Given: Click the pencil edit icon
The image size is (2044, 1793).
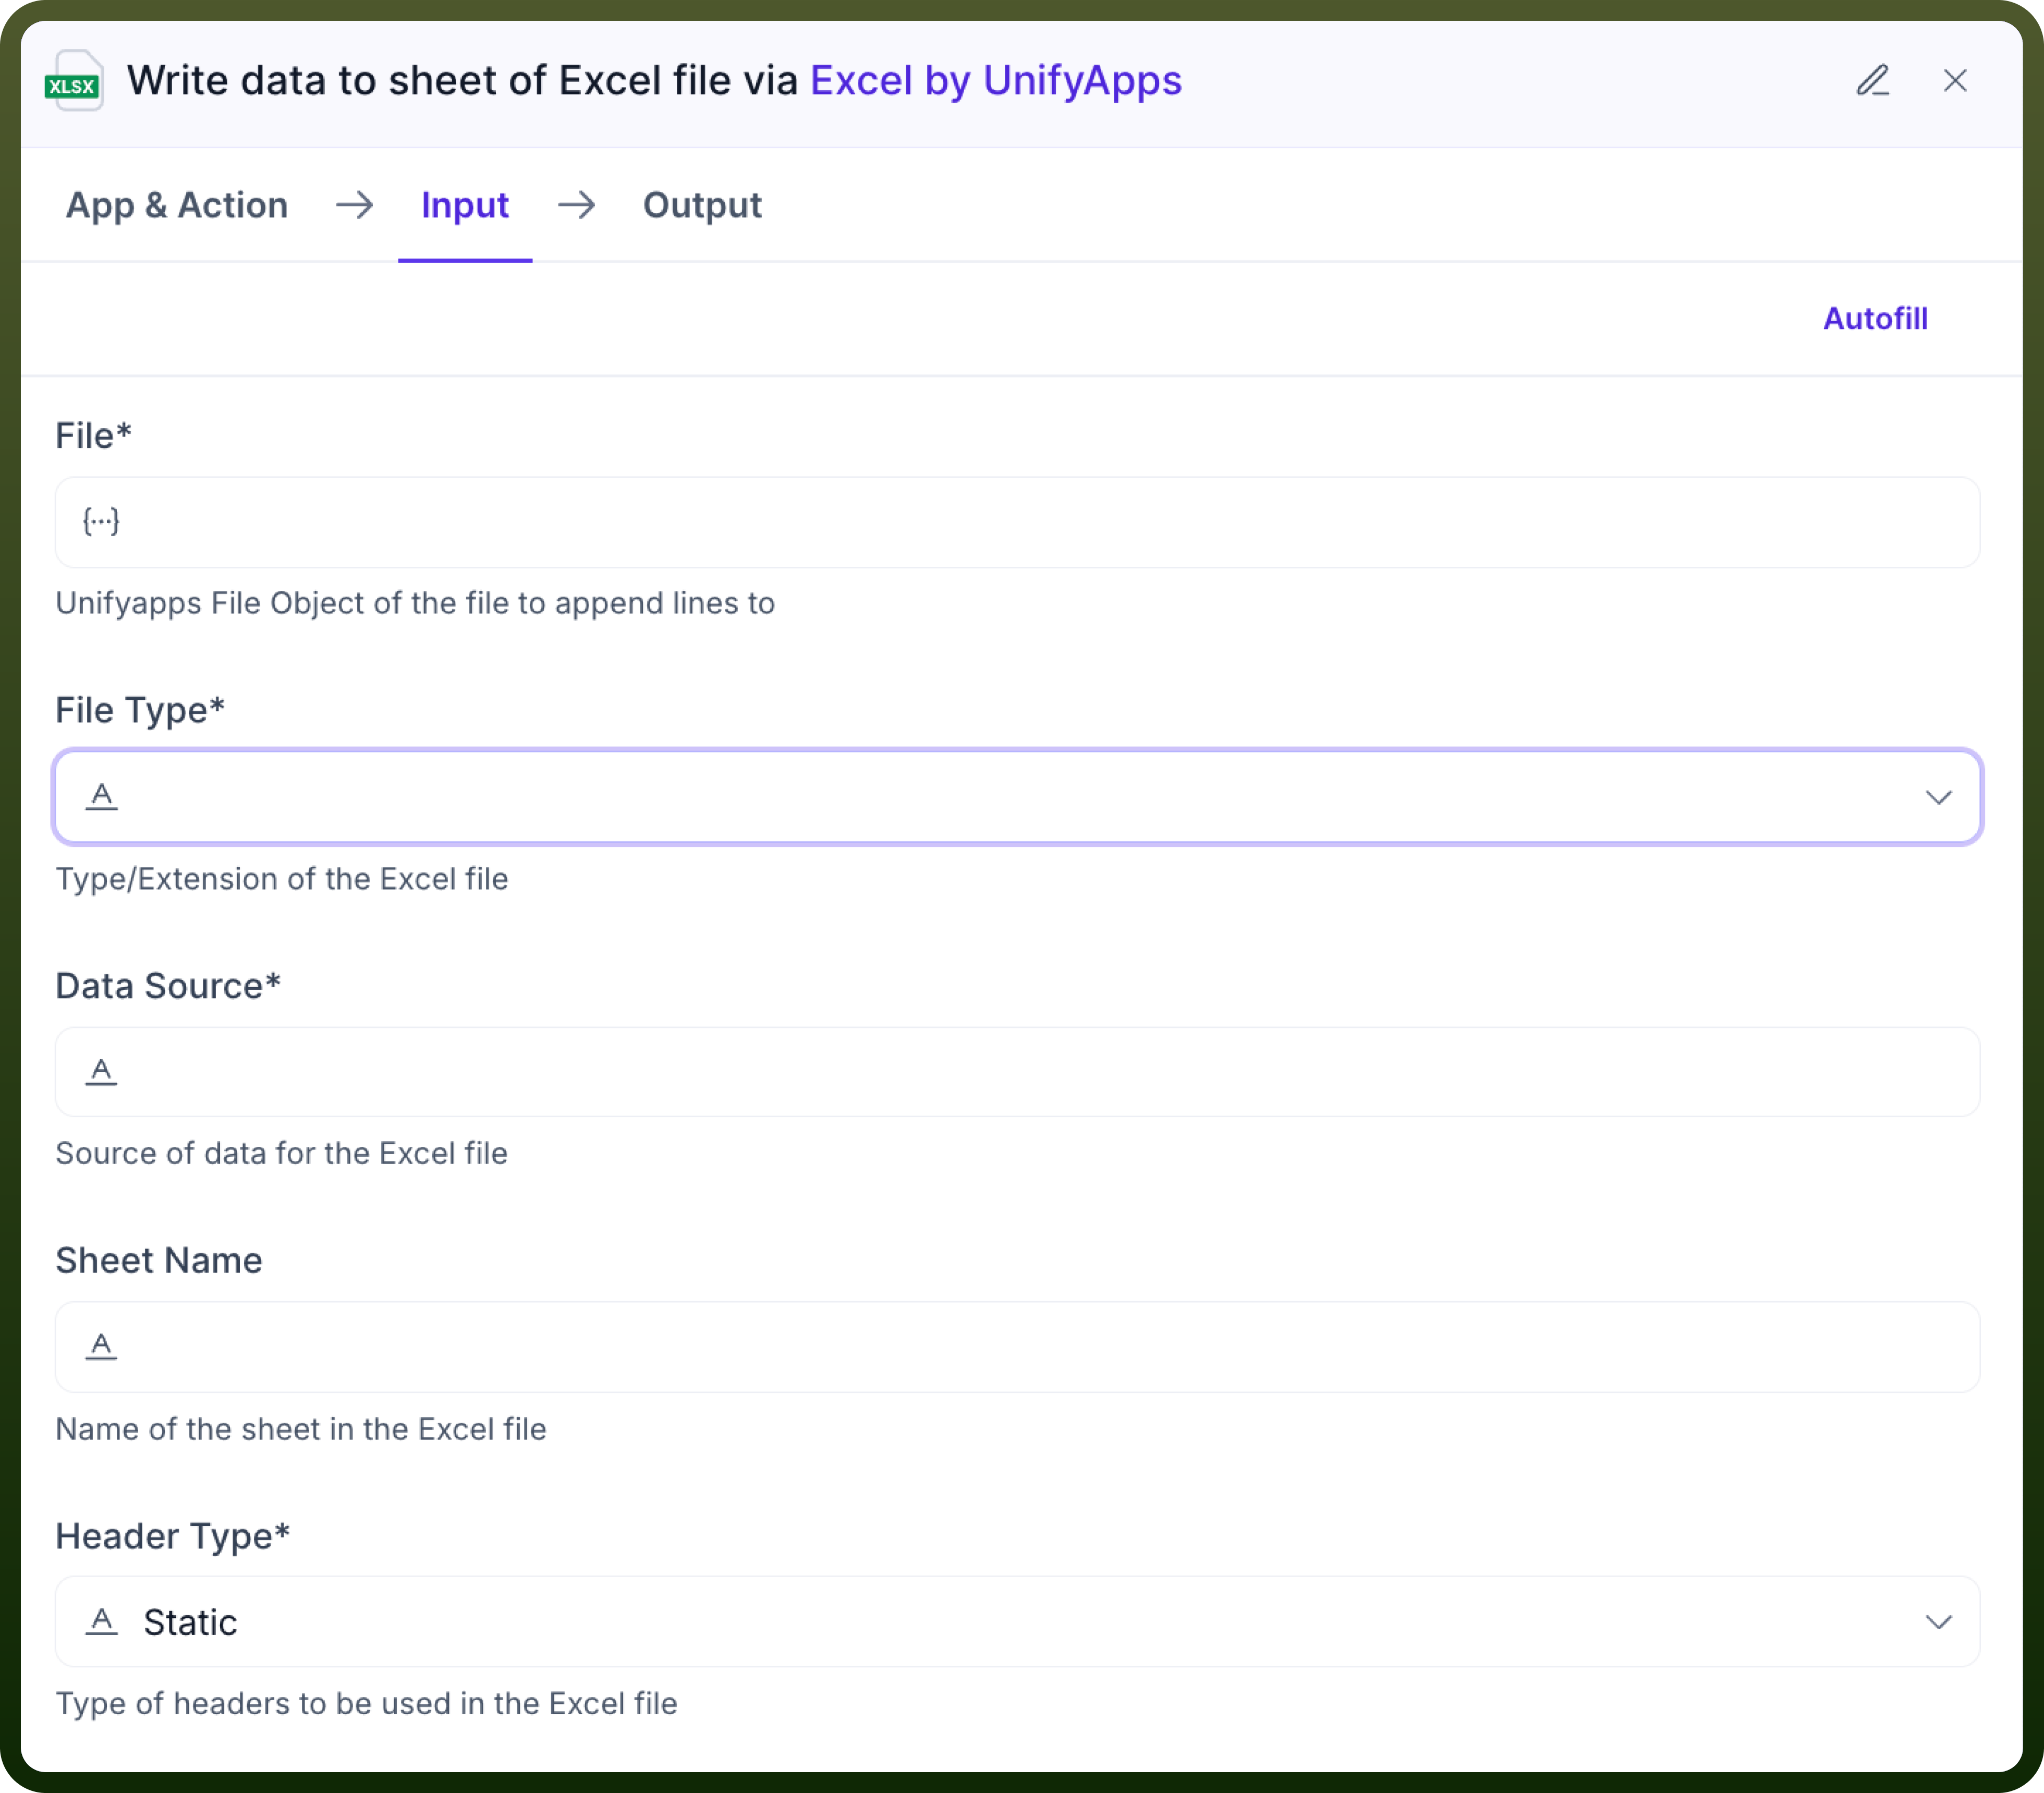Looking at the screenshot, I should [1873, 80].
